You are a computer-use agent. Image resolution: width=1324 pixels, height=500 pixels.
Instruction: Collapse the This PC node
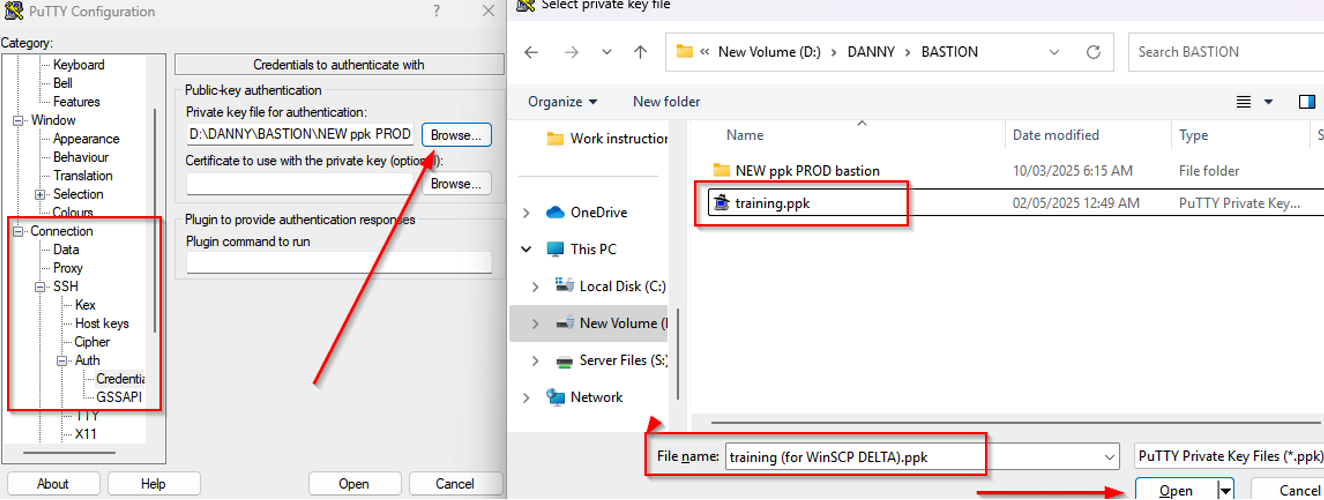pyautogui.click(x=527, y=249)
